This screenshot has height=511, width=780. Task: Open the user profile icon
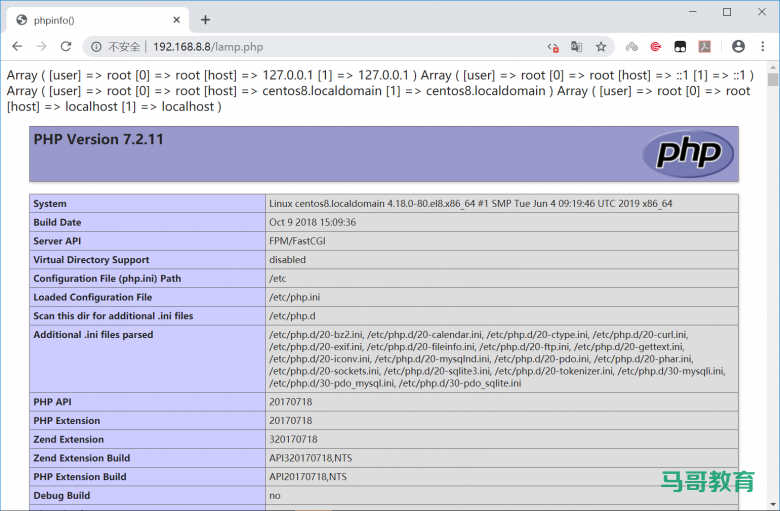pos(738,46)
